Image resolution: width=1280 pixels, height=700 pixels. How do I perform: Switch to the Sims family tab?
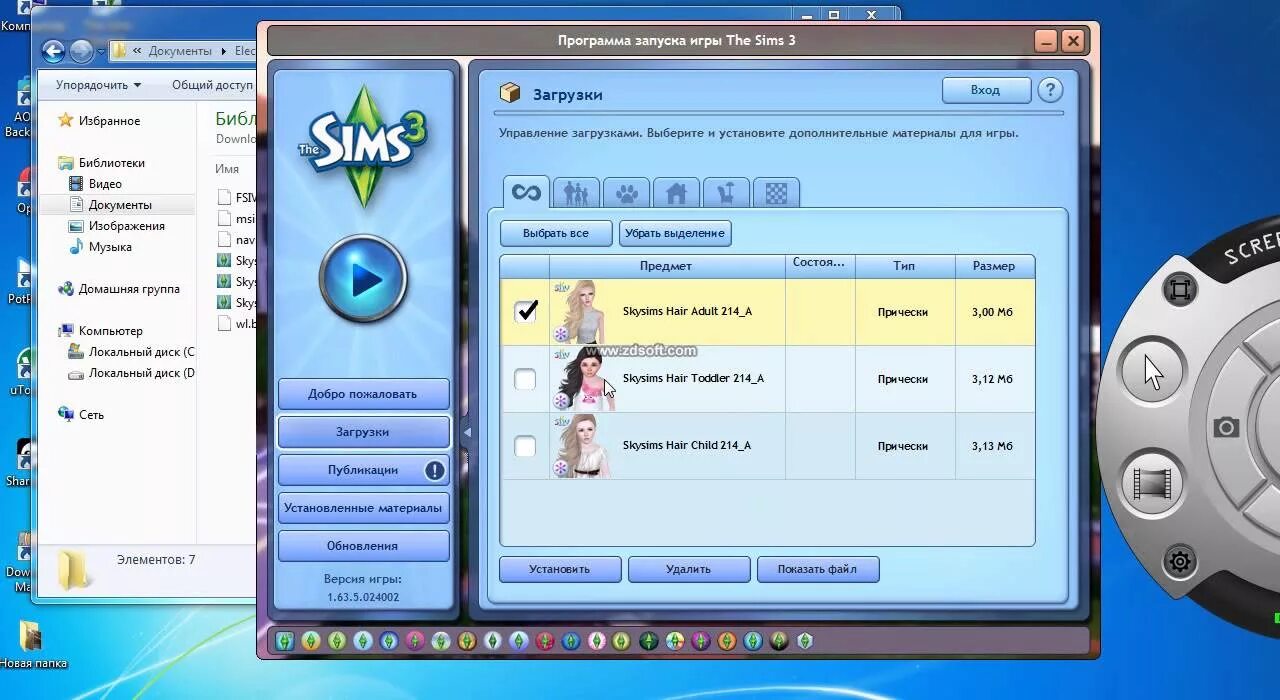(576, 192)
